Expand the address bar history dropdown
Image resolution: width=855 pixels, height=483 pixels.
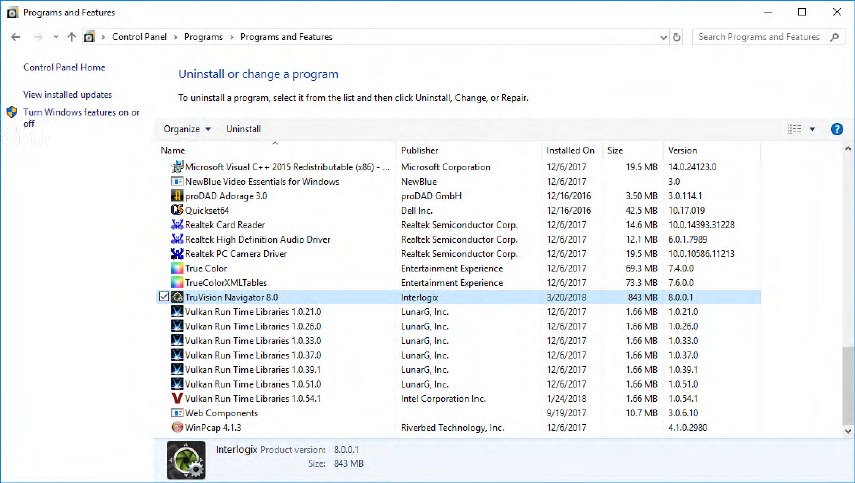[664, 38]
